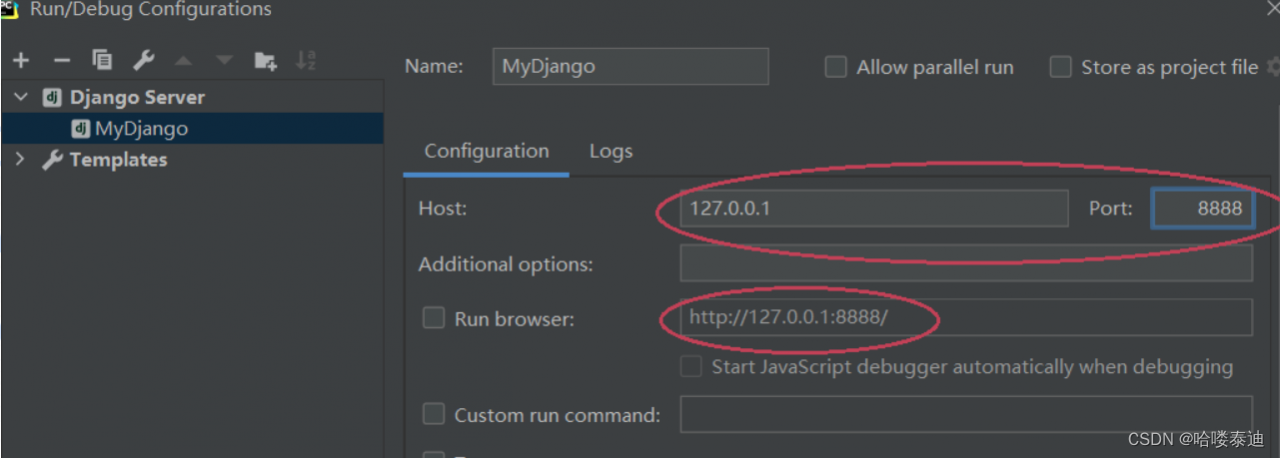Viewport: 1280px width, 458px height.
Task: Collapse the Django Server tree node
Action: [x=20, y=97]
